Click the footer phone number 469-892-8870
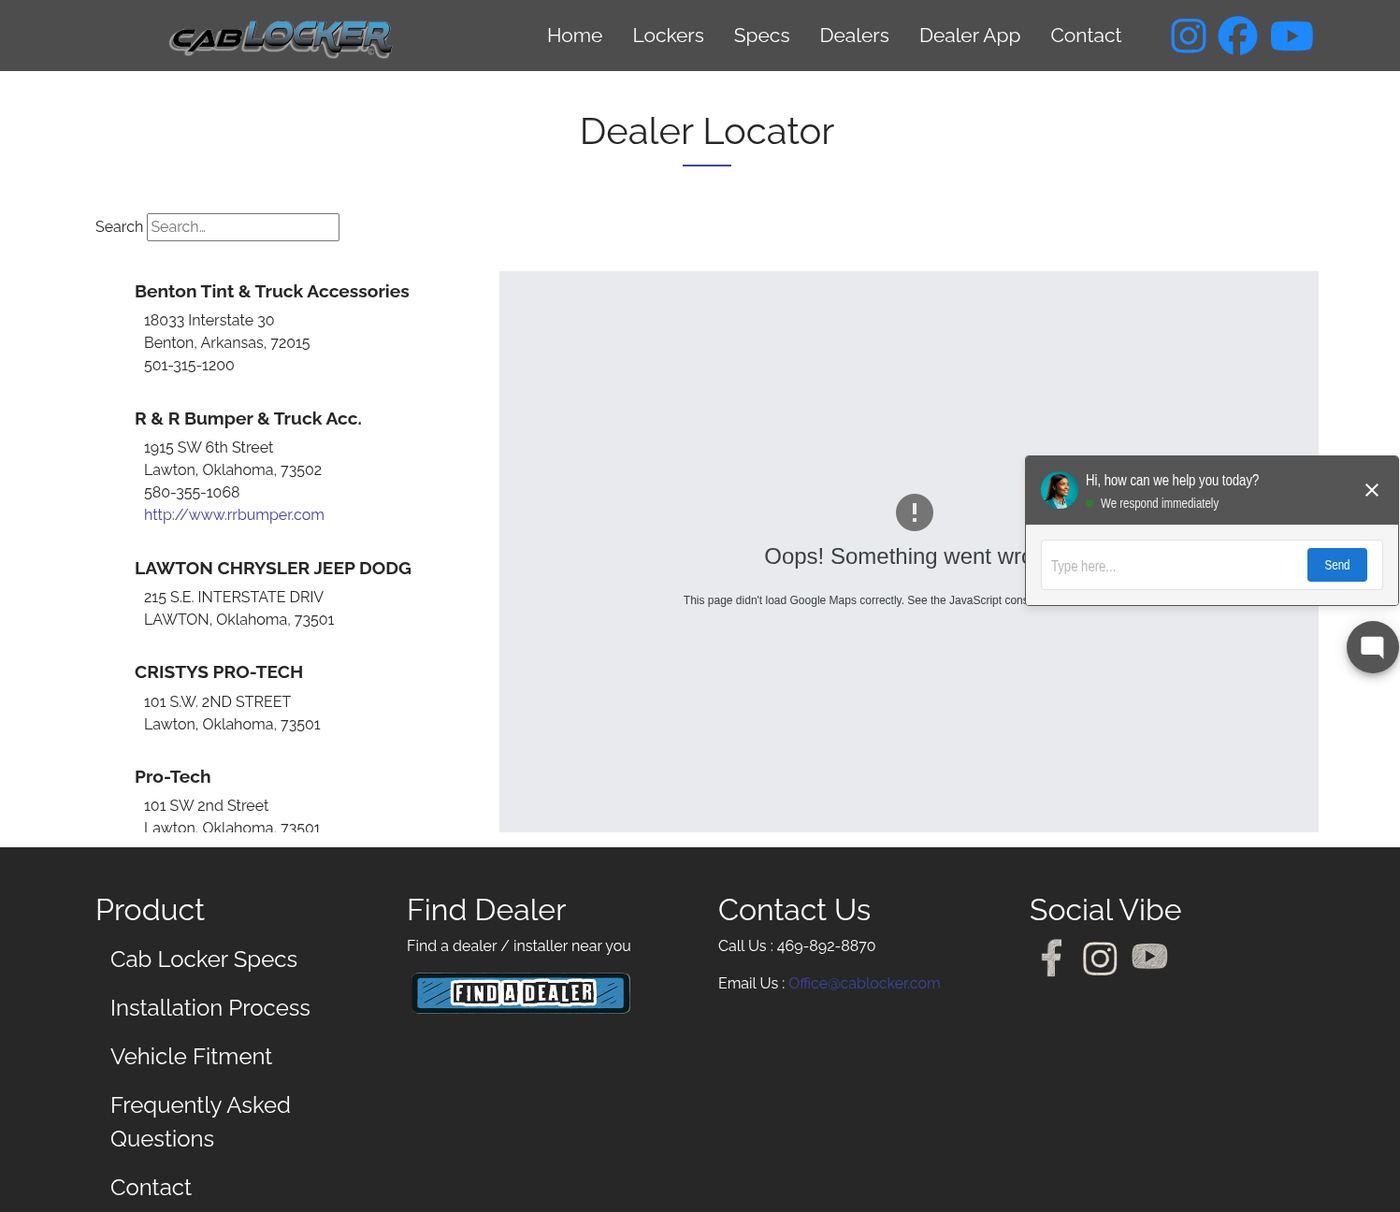This screenshot has width=1400, height=1212. coord(826,946)
